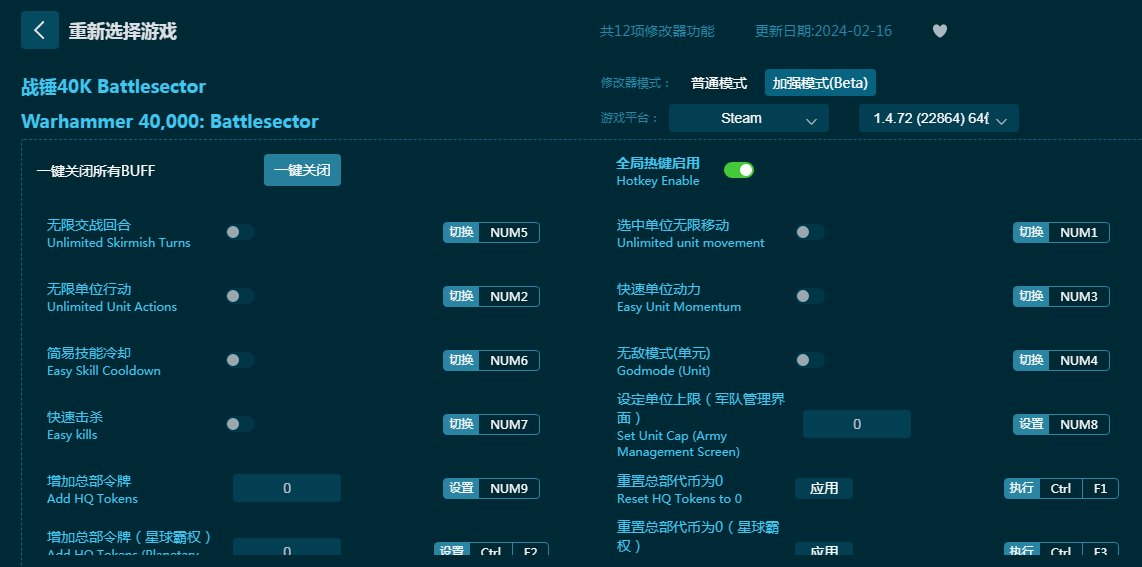Screen dimensions: 1142x567
Task: Click the back arrow icon
Action: point(40,31)
